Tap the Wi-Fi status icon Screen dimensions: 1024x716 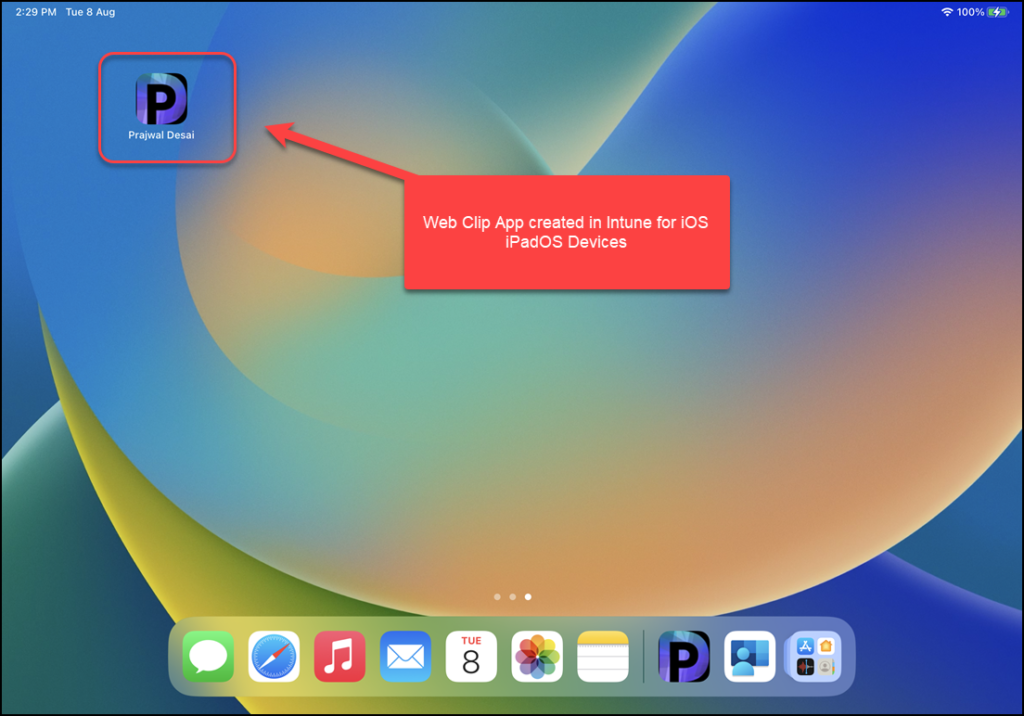click(x=946, y=12)
